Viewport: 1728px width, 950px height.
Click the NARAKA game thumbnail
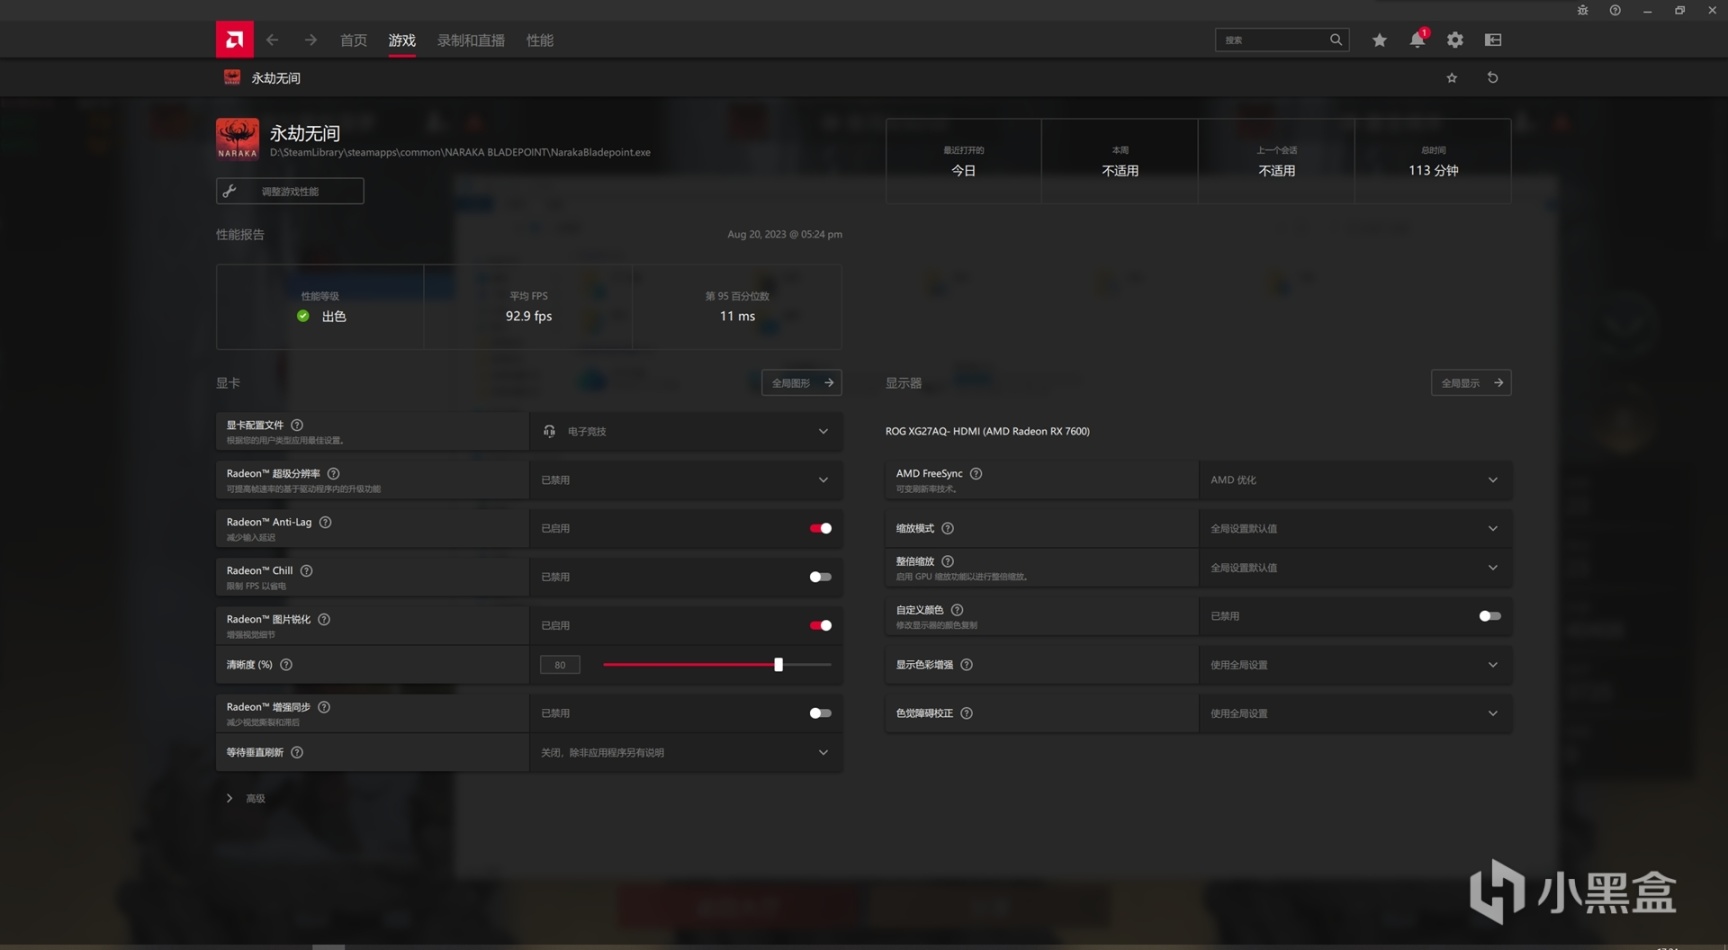237,139
